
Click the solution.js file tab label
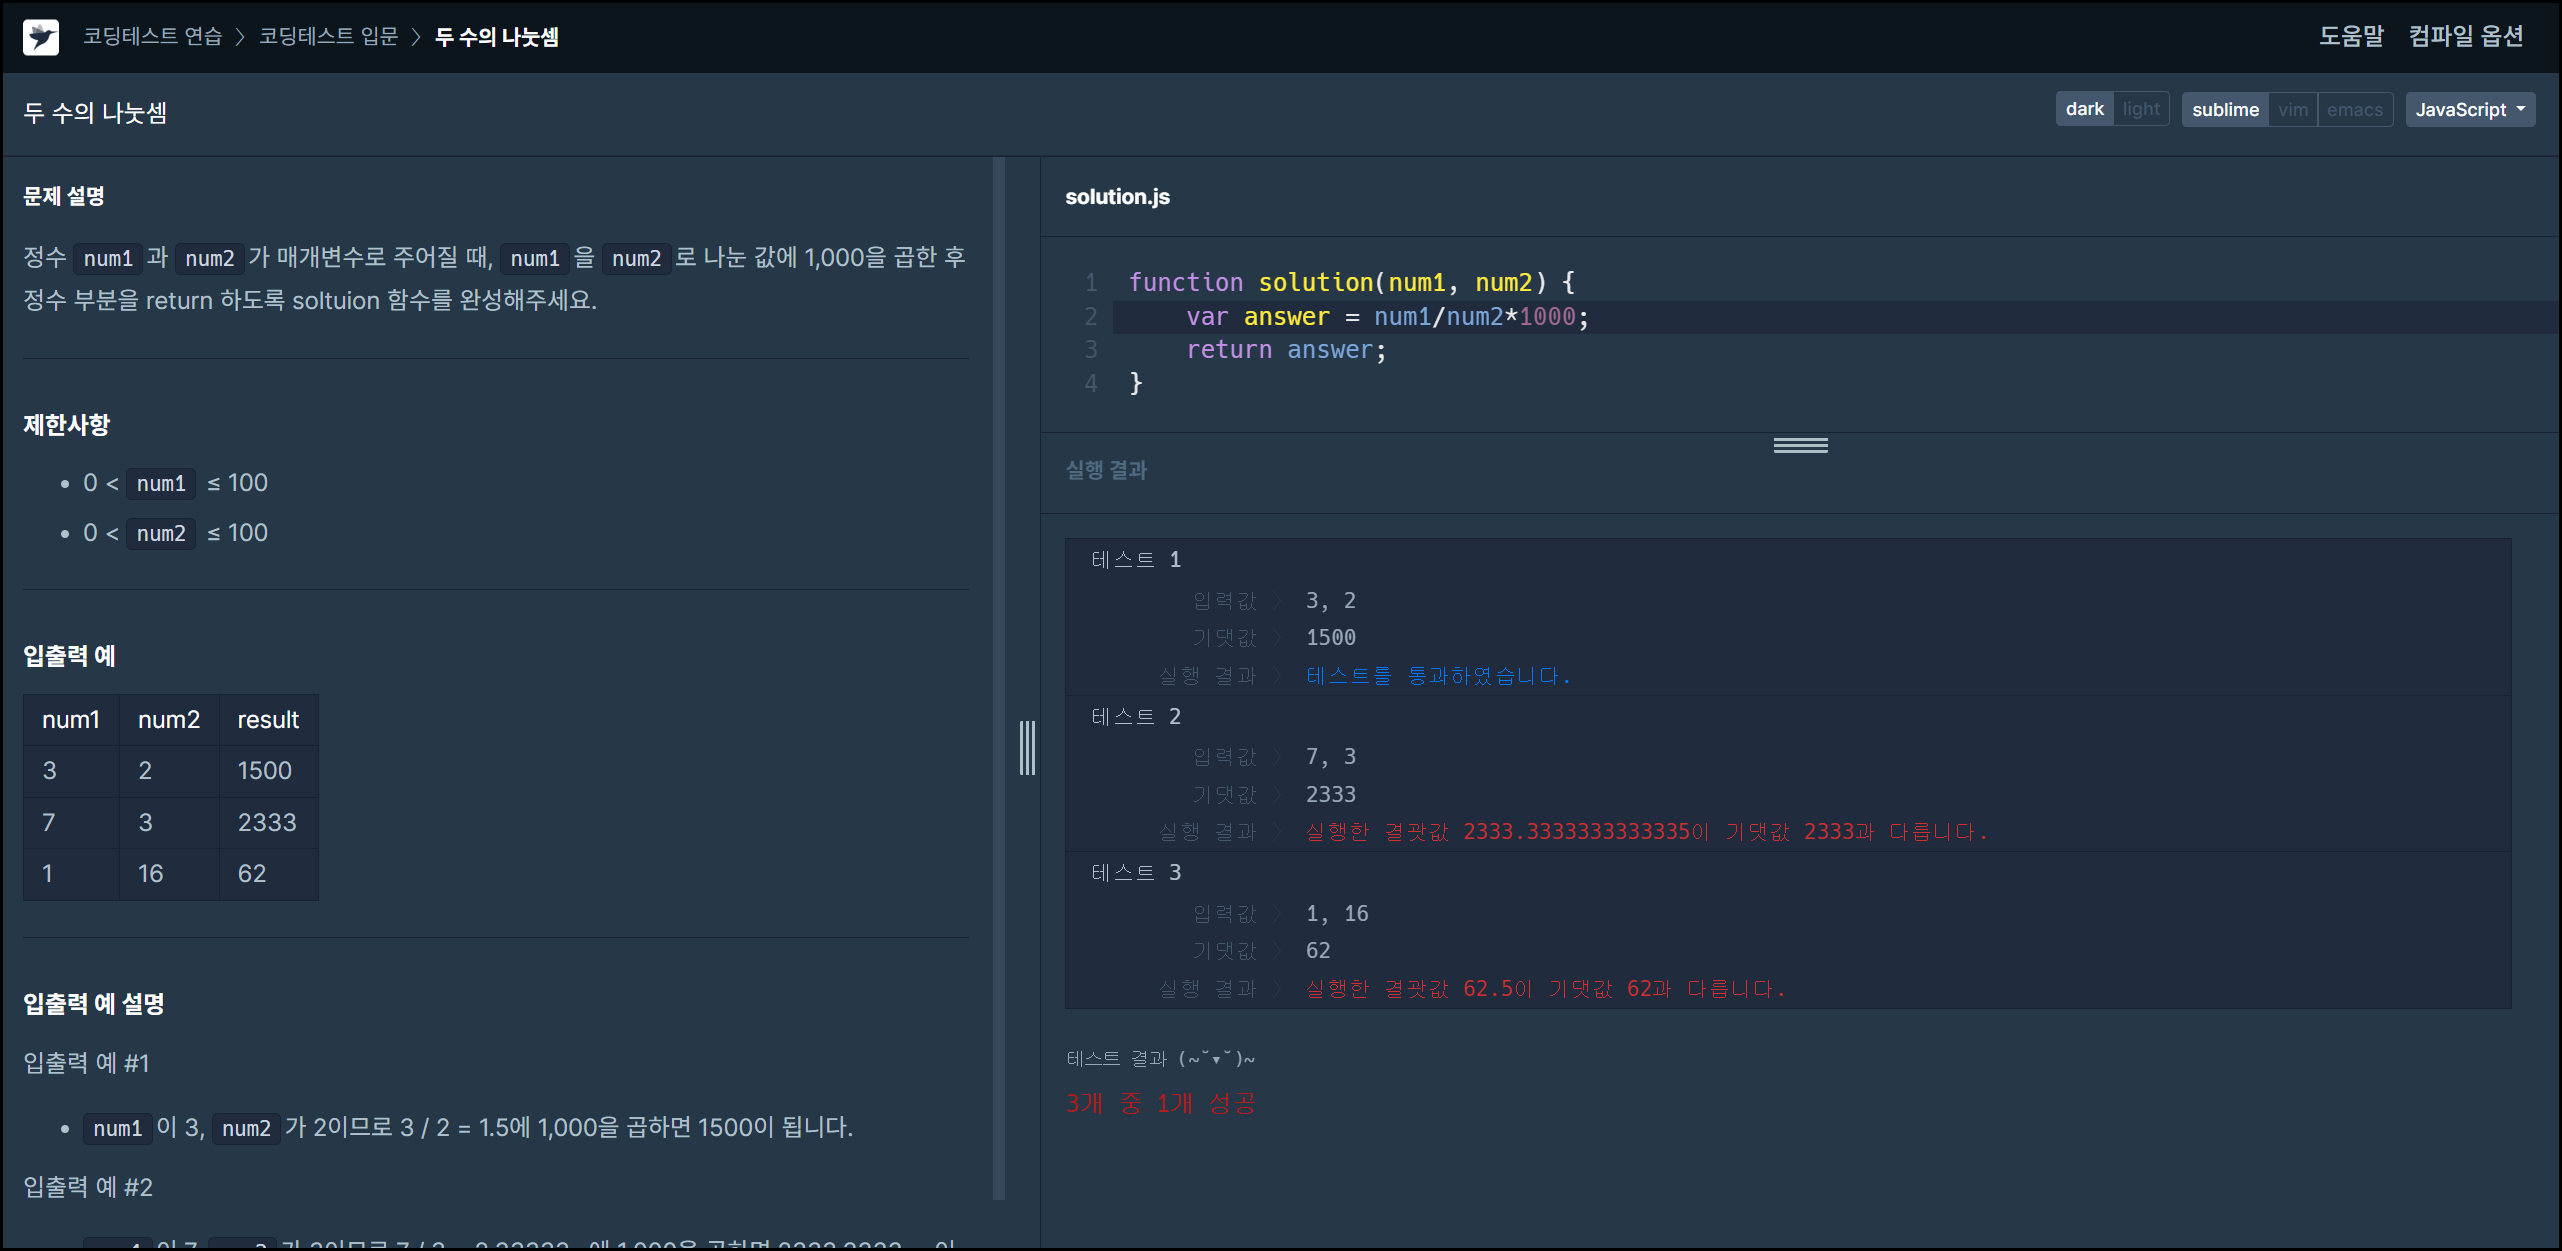coord(1117,197)
